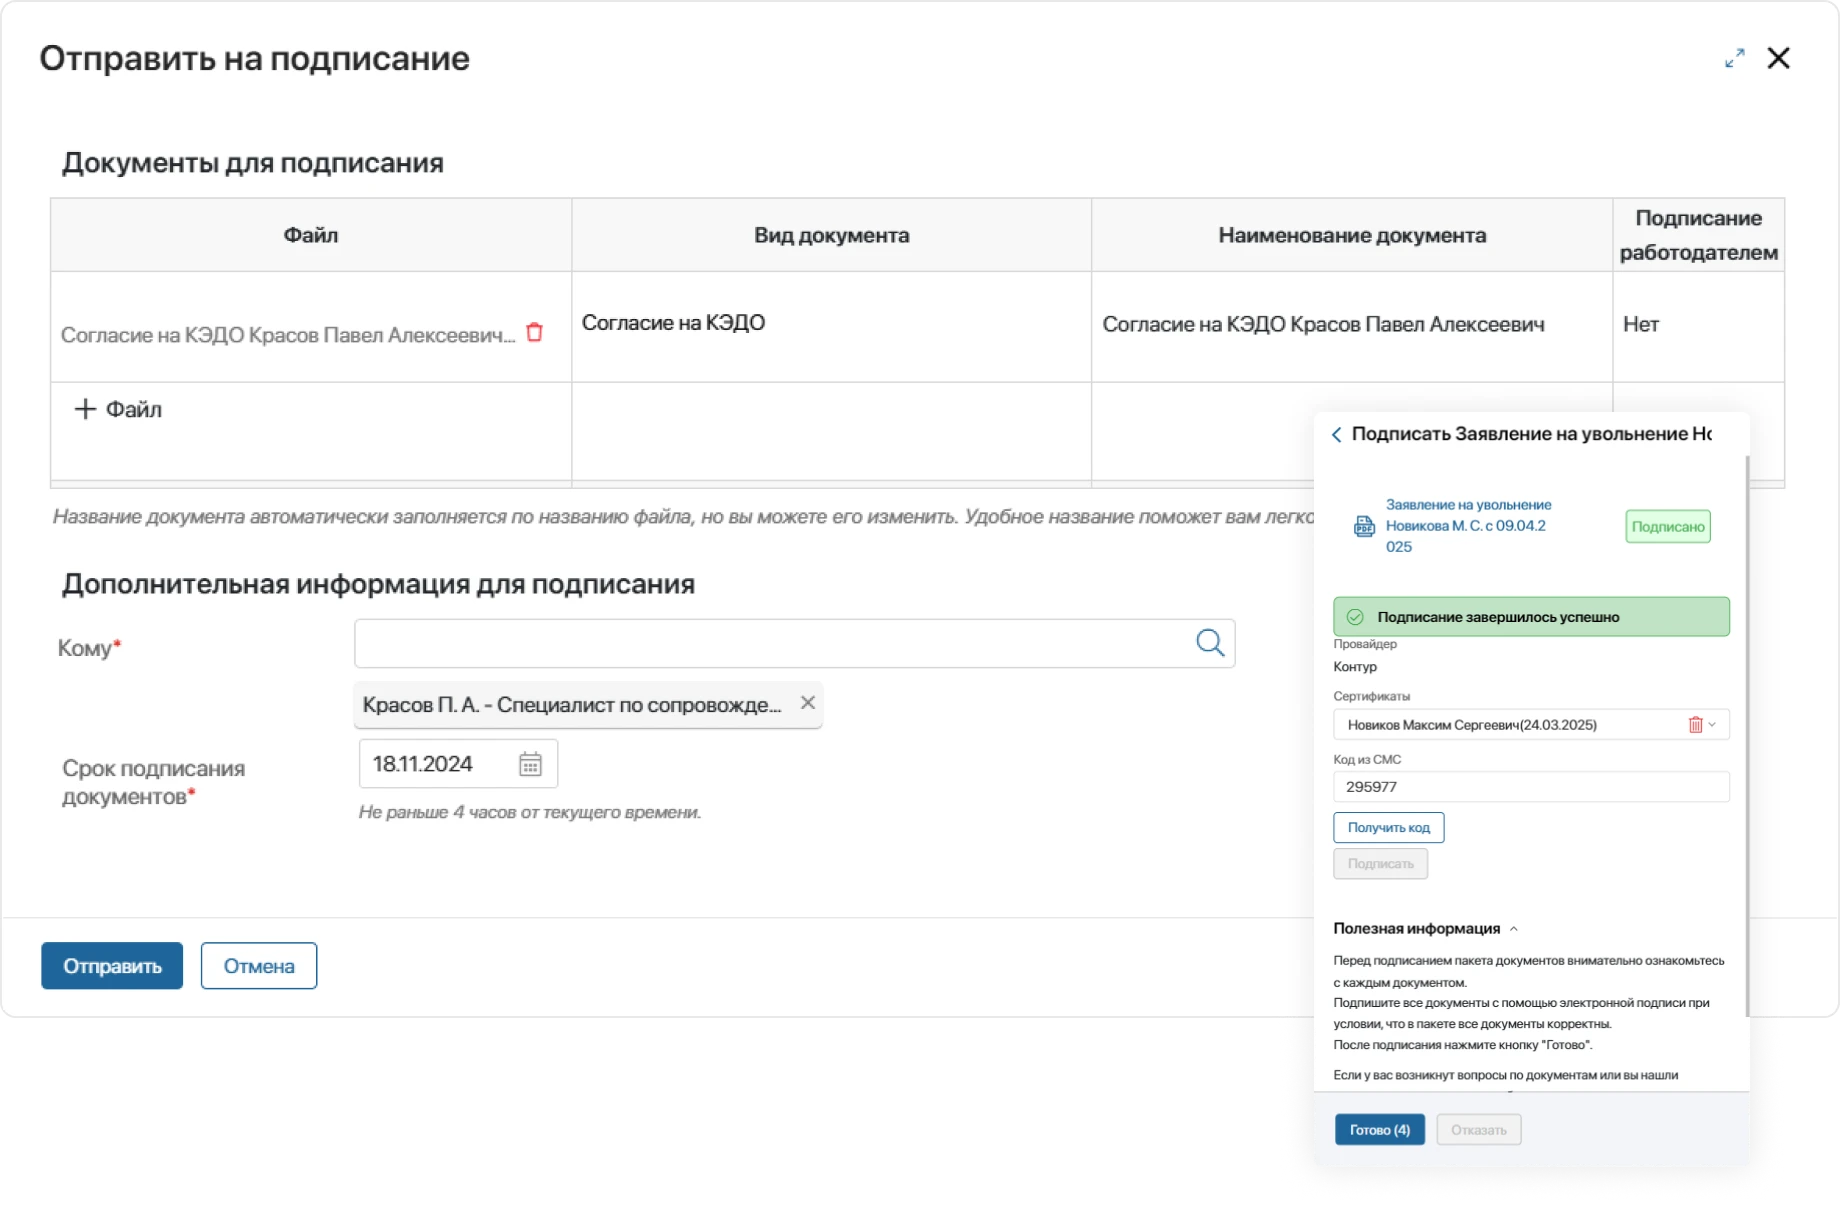Open the search magnifier in the Кому field
Image resolution: width=1840 pixels, height=1208 pixels.
pyautogui.click(x=1211, y=643)
